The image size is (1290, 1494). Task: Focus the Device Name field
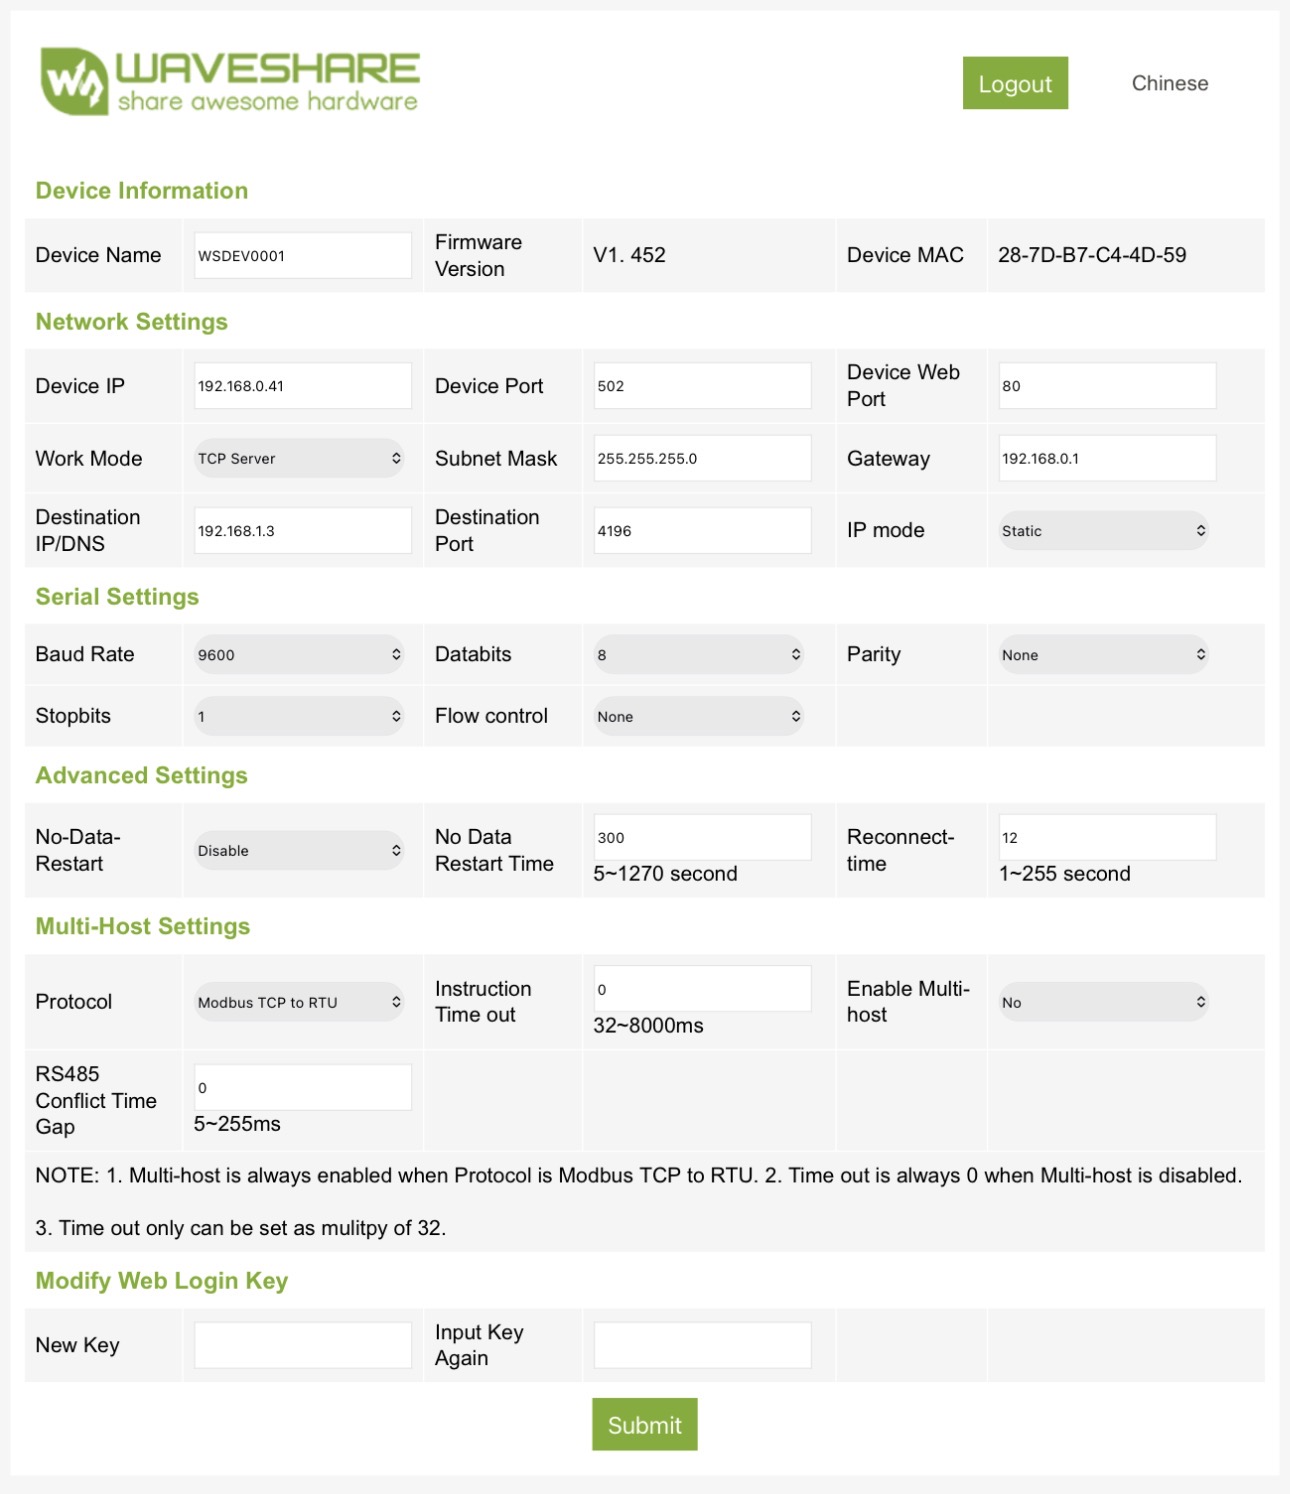point(302,255)
